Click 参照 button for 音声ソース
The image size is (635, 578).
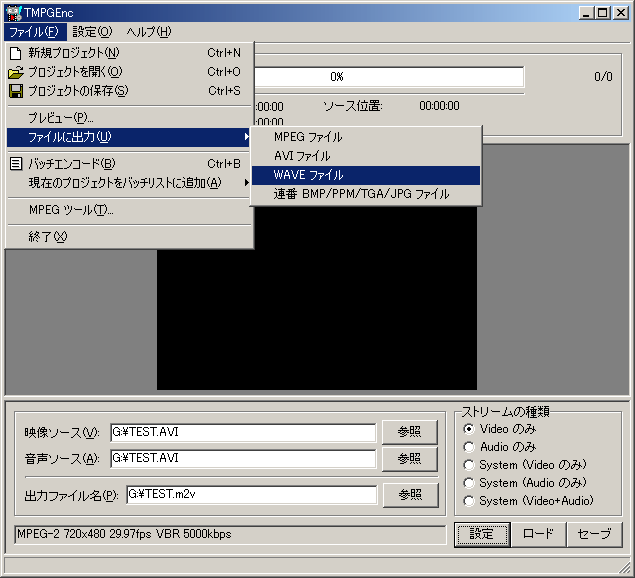click(410, 459)
